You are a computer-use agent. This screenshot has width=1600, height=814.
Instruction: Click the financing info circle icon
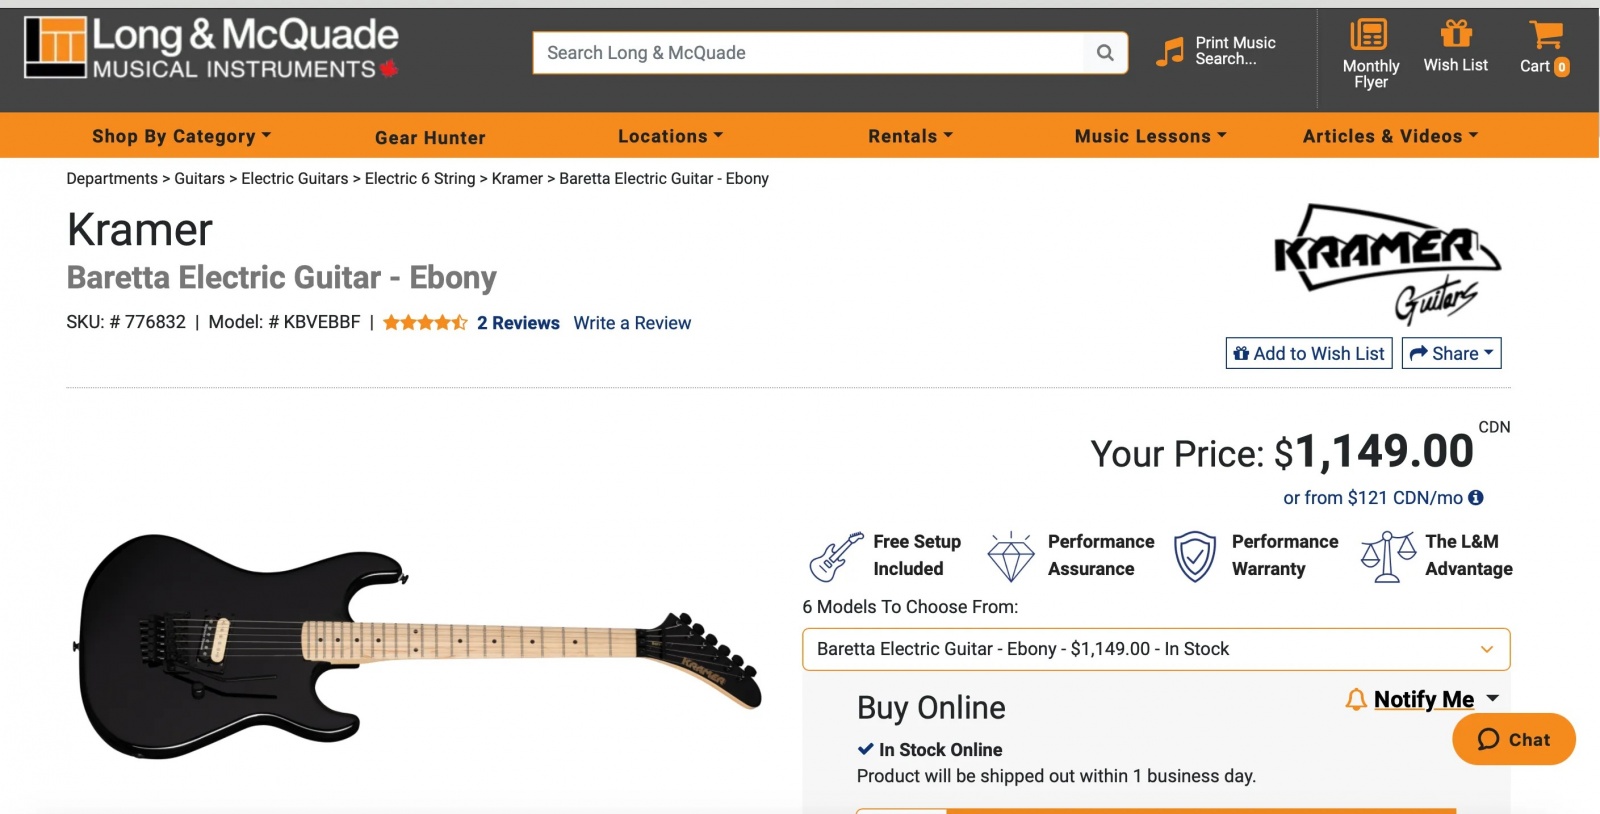pos(1476,497)
